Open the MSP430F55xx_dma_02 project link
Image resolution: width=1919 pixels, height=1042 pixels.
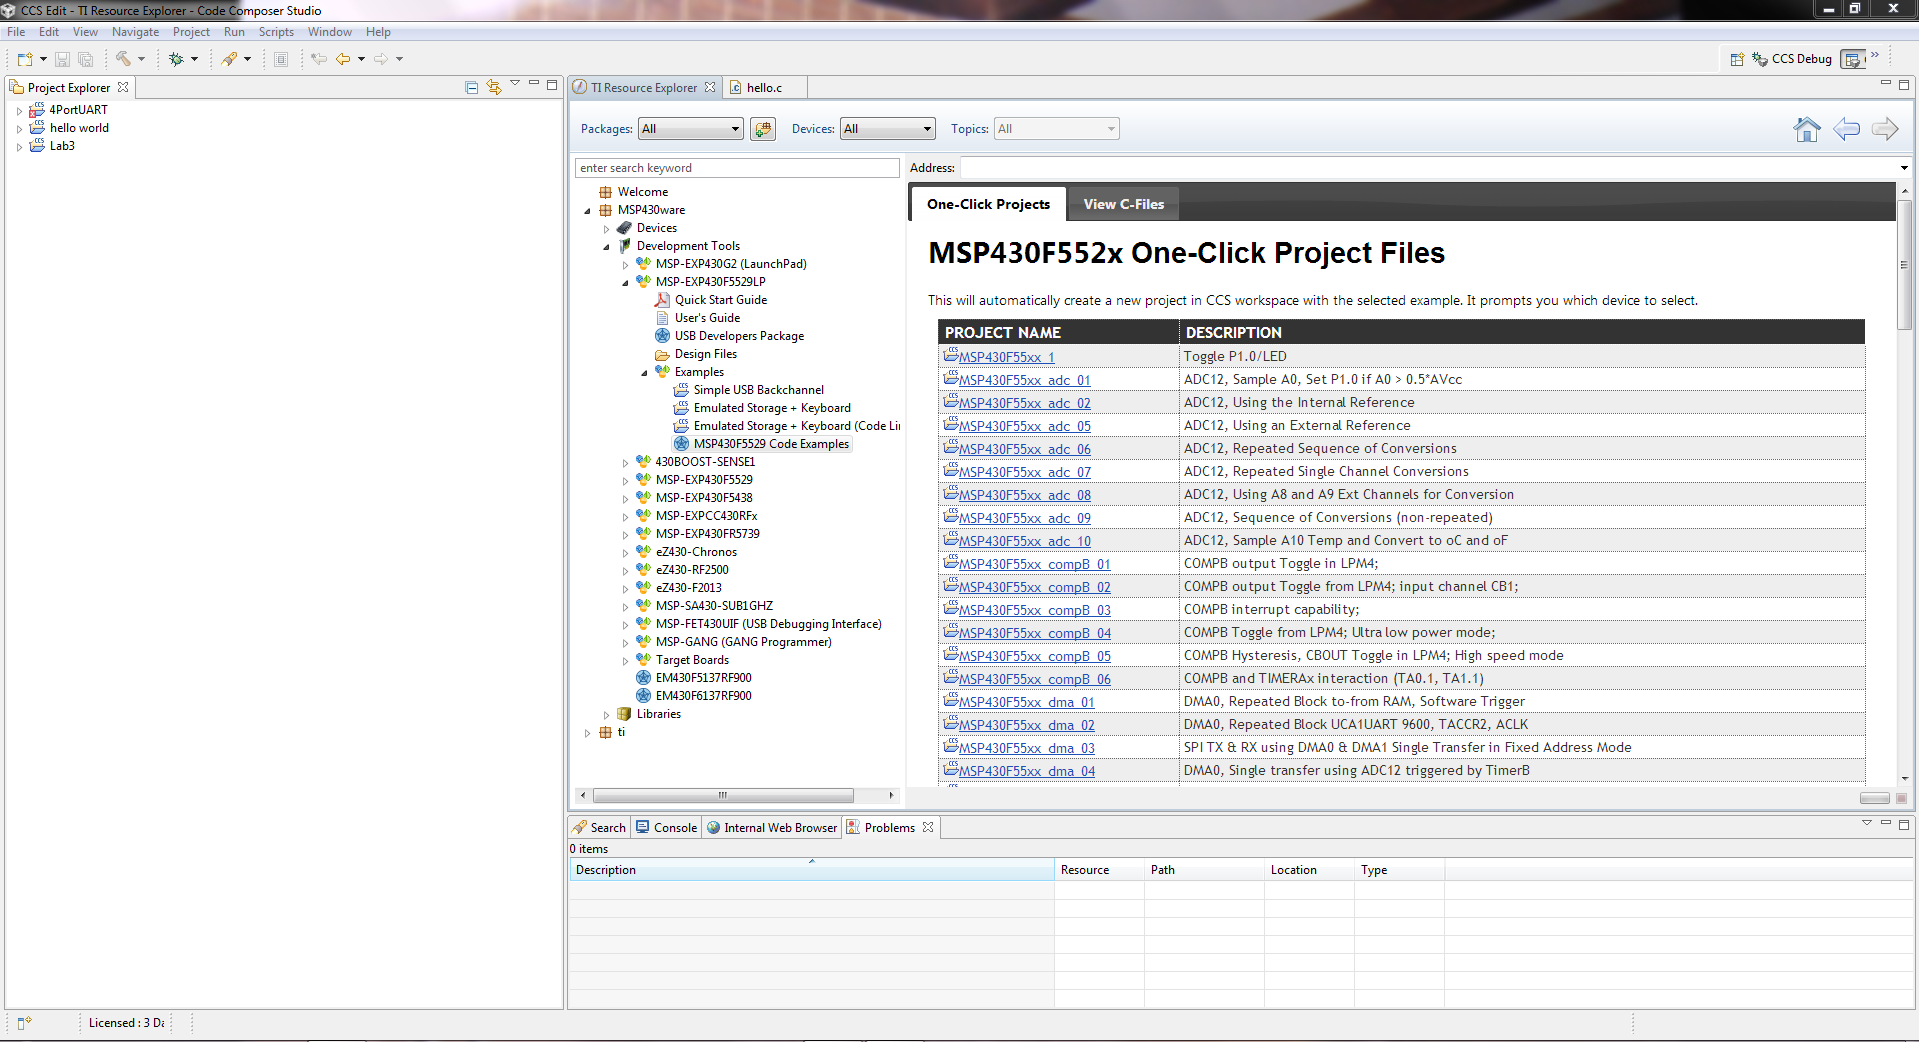point(1026,725)
